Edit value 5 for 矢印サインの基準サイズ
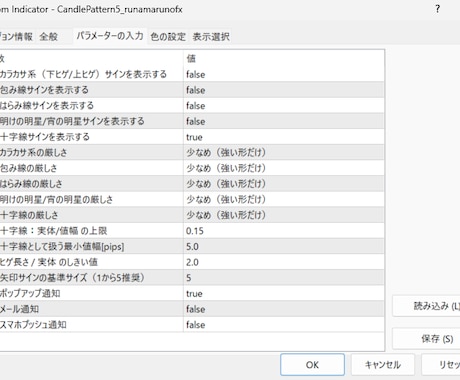The width and height of the screenshot is (460, 380). click(x=284, y=278)
